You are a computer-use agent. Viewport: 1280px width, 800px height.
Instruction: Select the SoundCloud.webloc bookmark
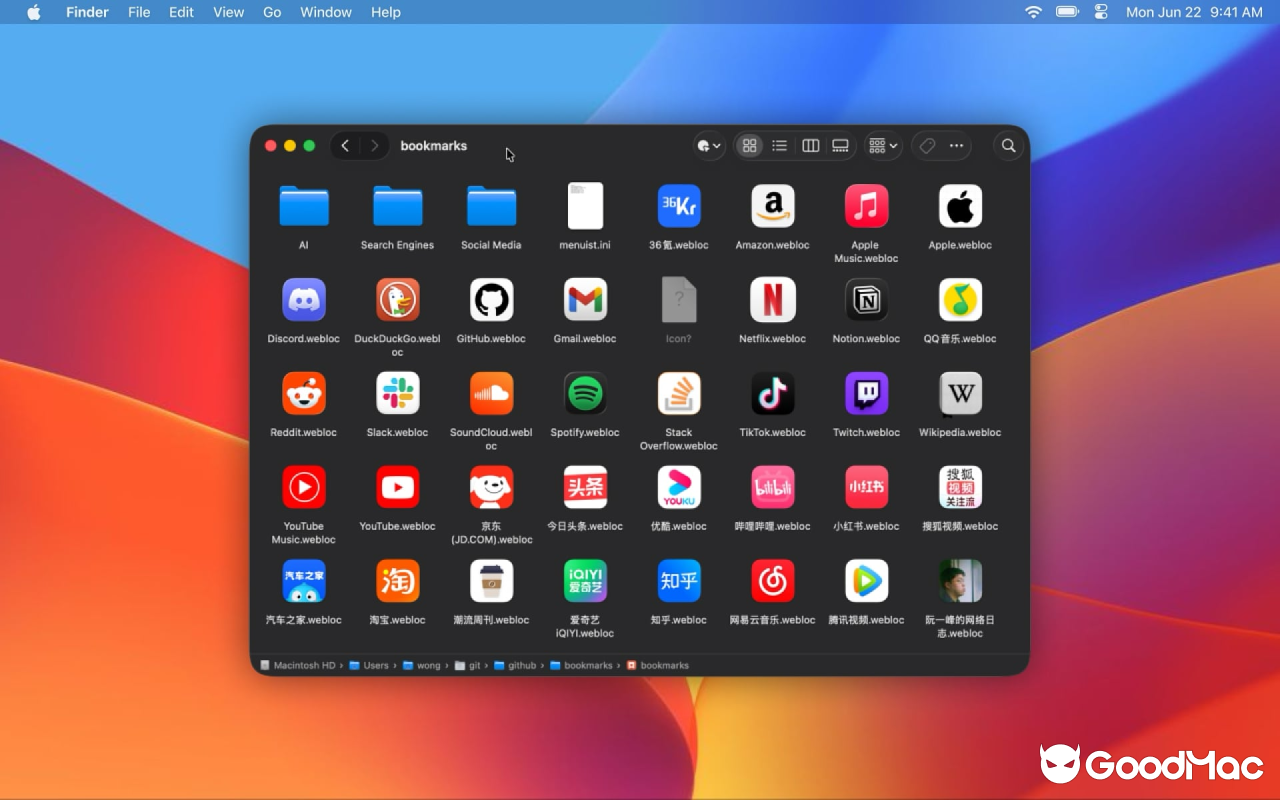(492, 394)
